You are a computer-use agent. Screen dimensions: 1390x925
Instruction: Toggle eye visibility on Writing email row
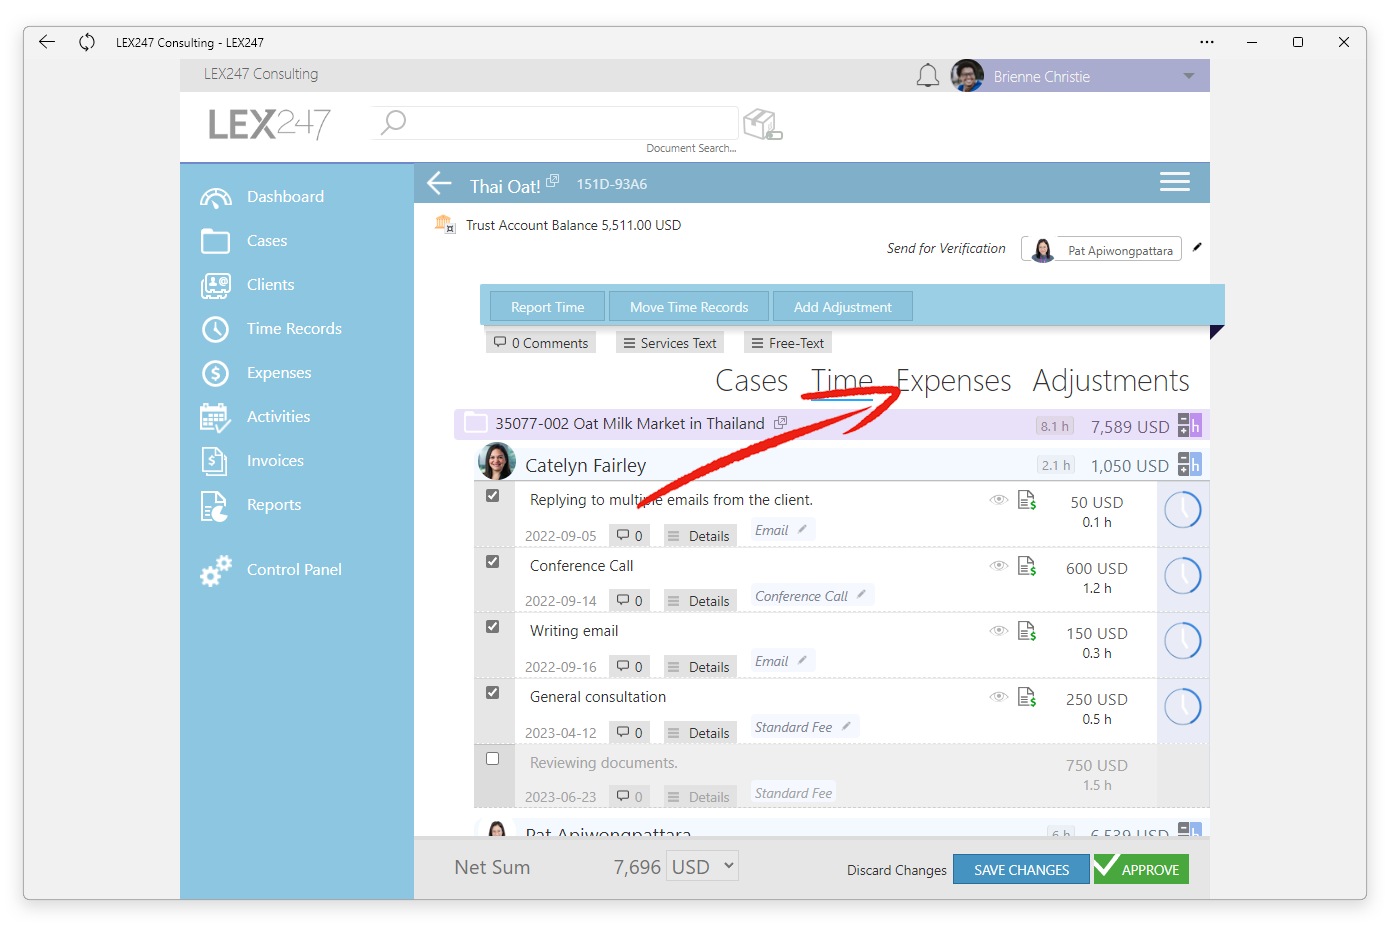point(998,631)
